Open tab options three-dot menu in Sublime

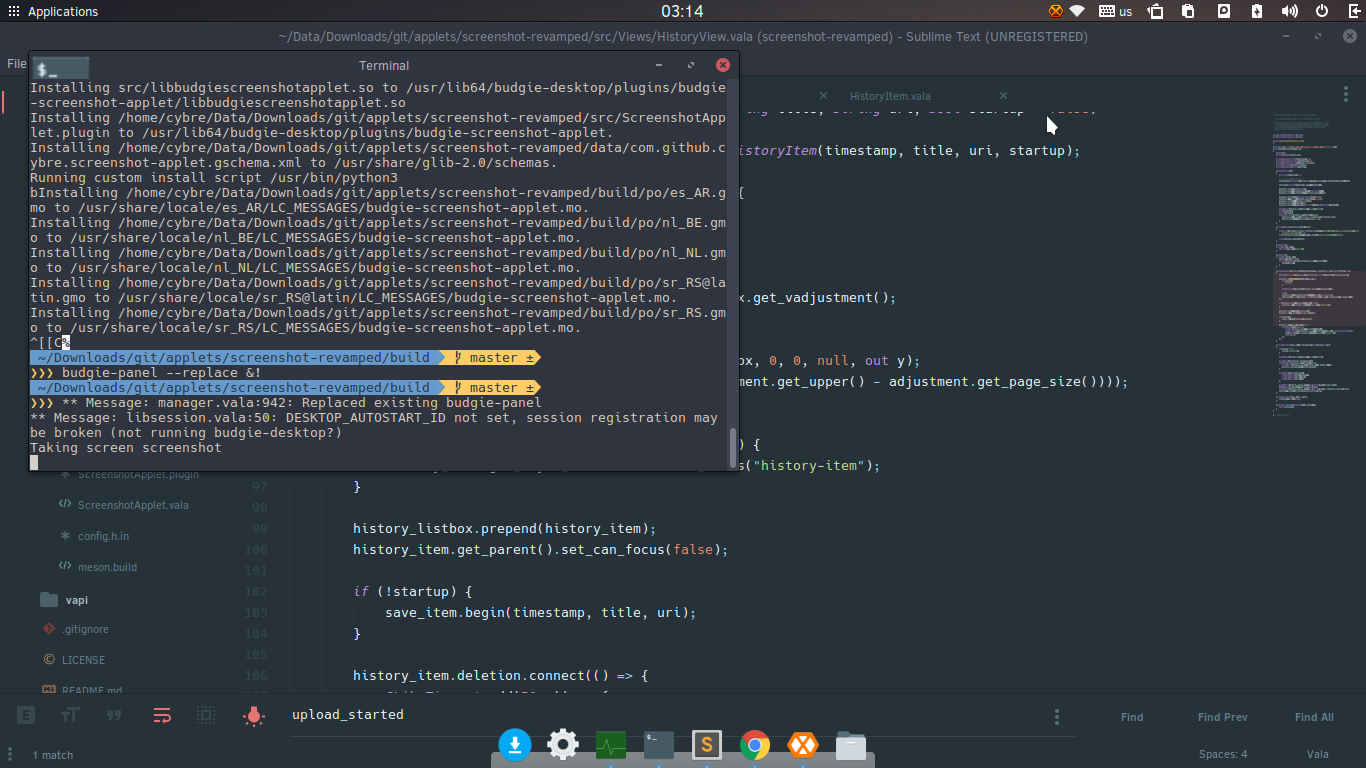[x=1344, y=94]
